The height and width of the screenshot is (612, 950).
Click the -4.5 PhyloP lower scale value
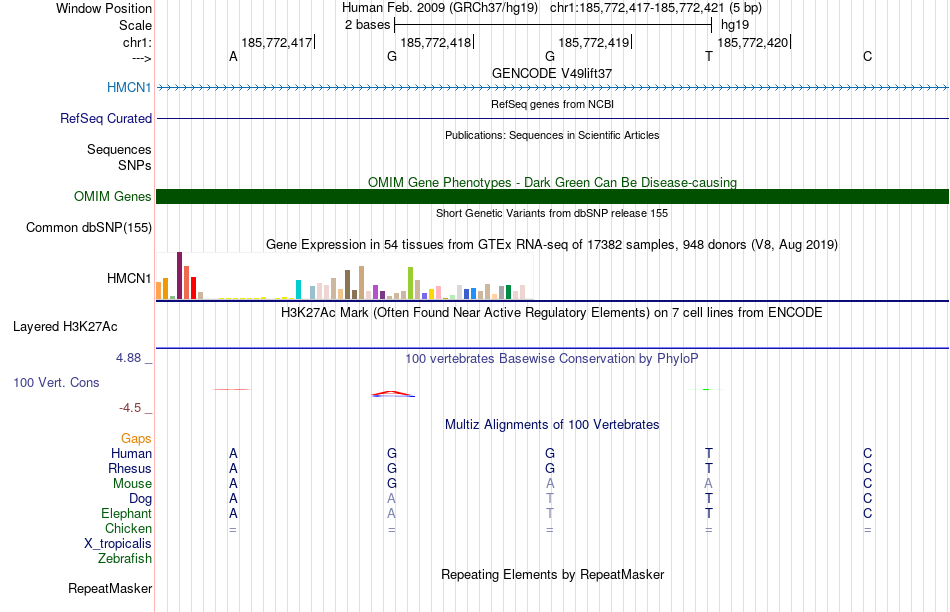tap(130, 408)
